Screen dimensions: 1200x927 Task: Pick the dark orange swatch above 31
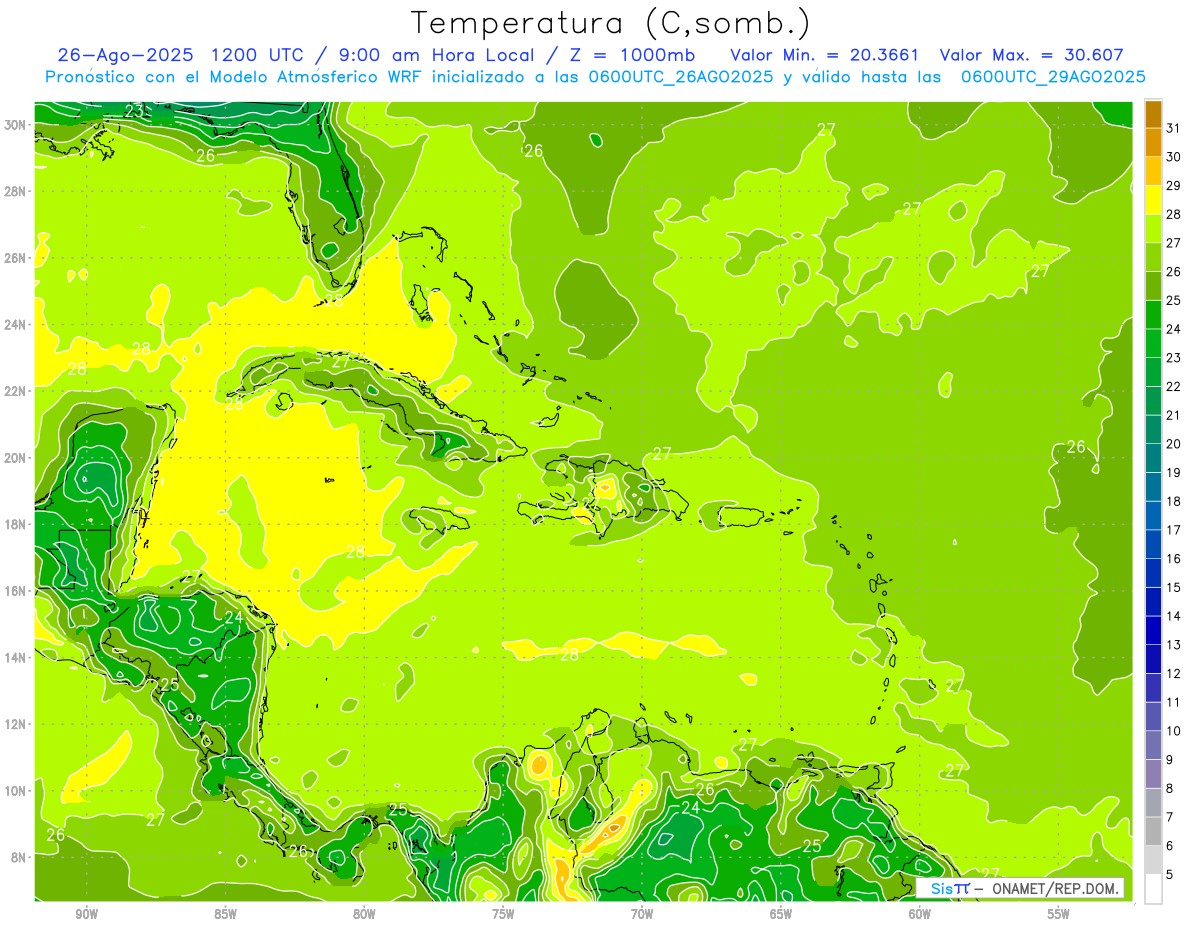(x=1153, y=114)
